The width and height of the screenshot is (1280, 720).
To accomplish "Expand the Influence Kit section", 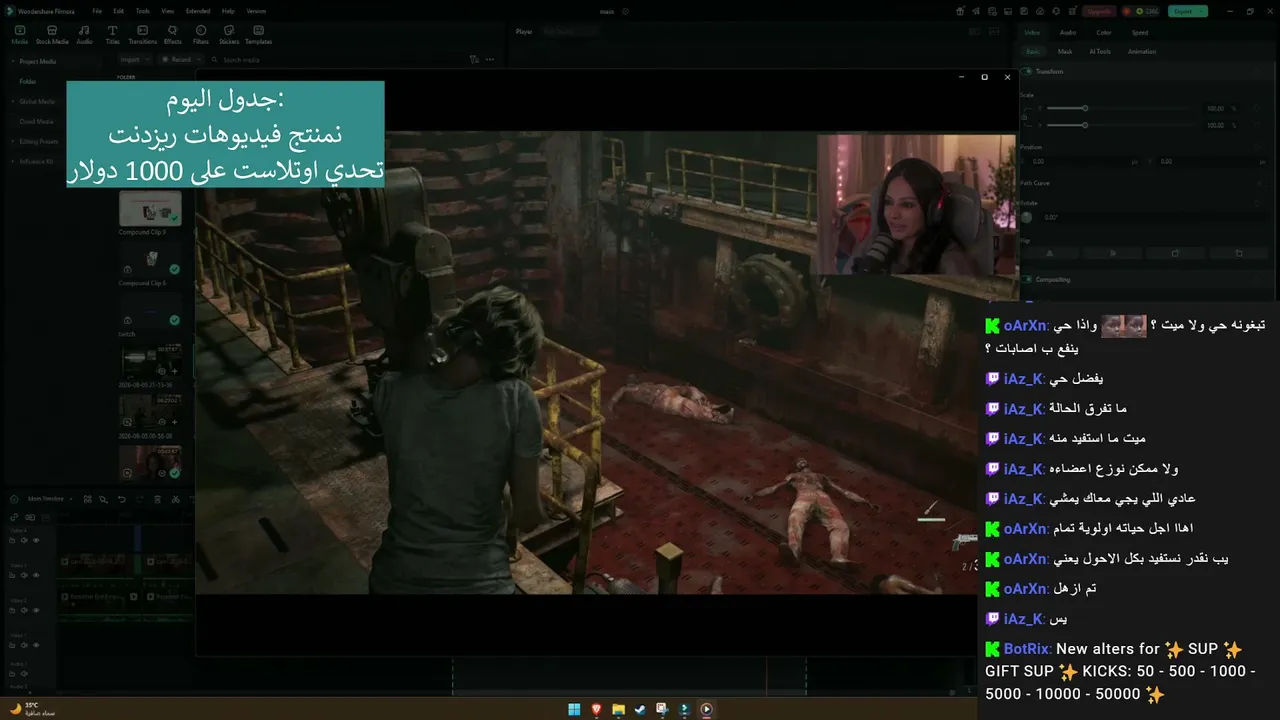I will pyautogui.click(x=13, y=161).
